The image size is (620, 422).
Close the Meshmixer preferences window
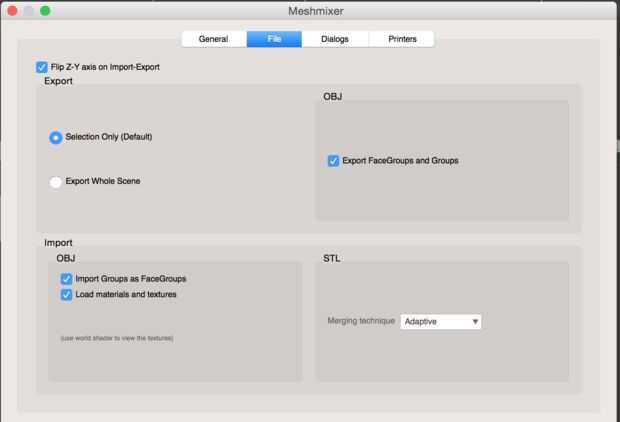coord(12,11)
